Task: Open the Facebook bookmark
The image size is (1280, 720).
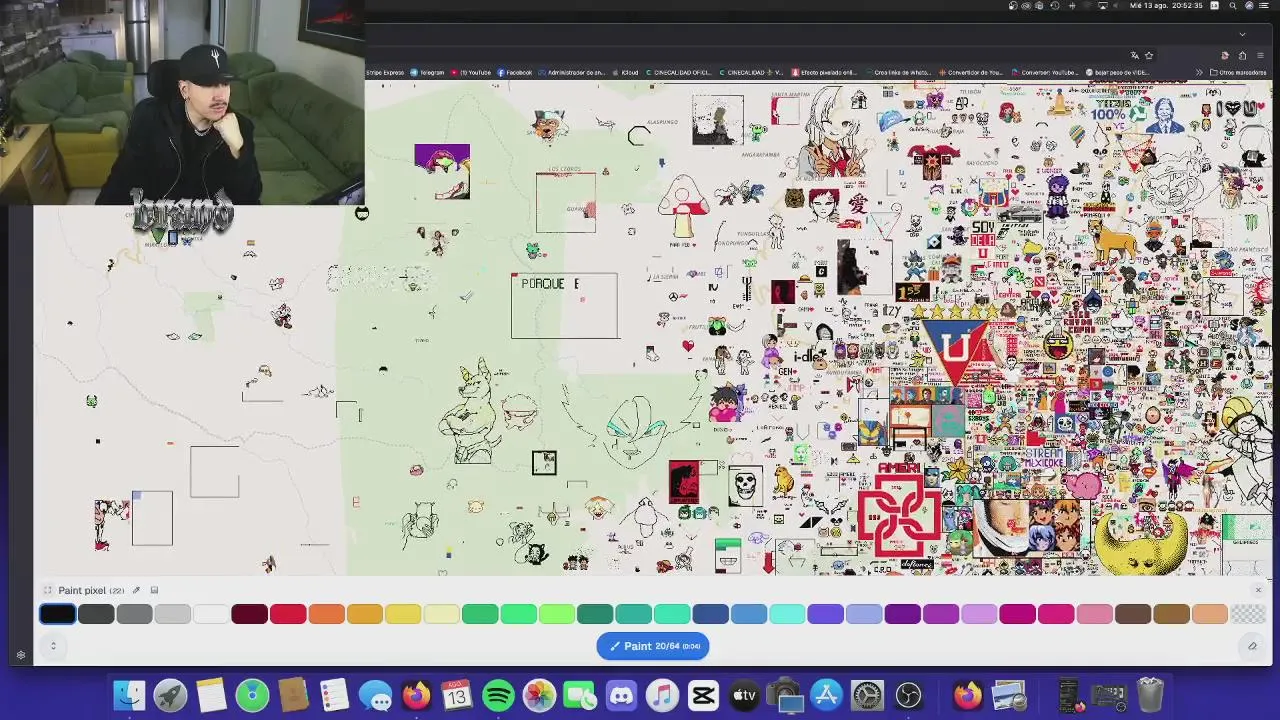Action: 514,72
